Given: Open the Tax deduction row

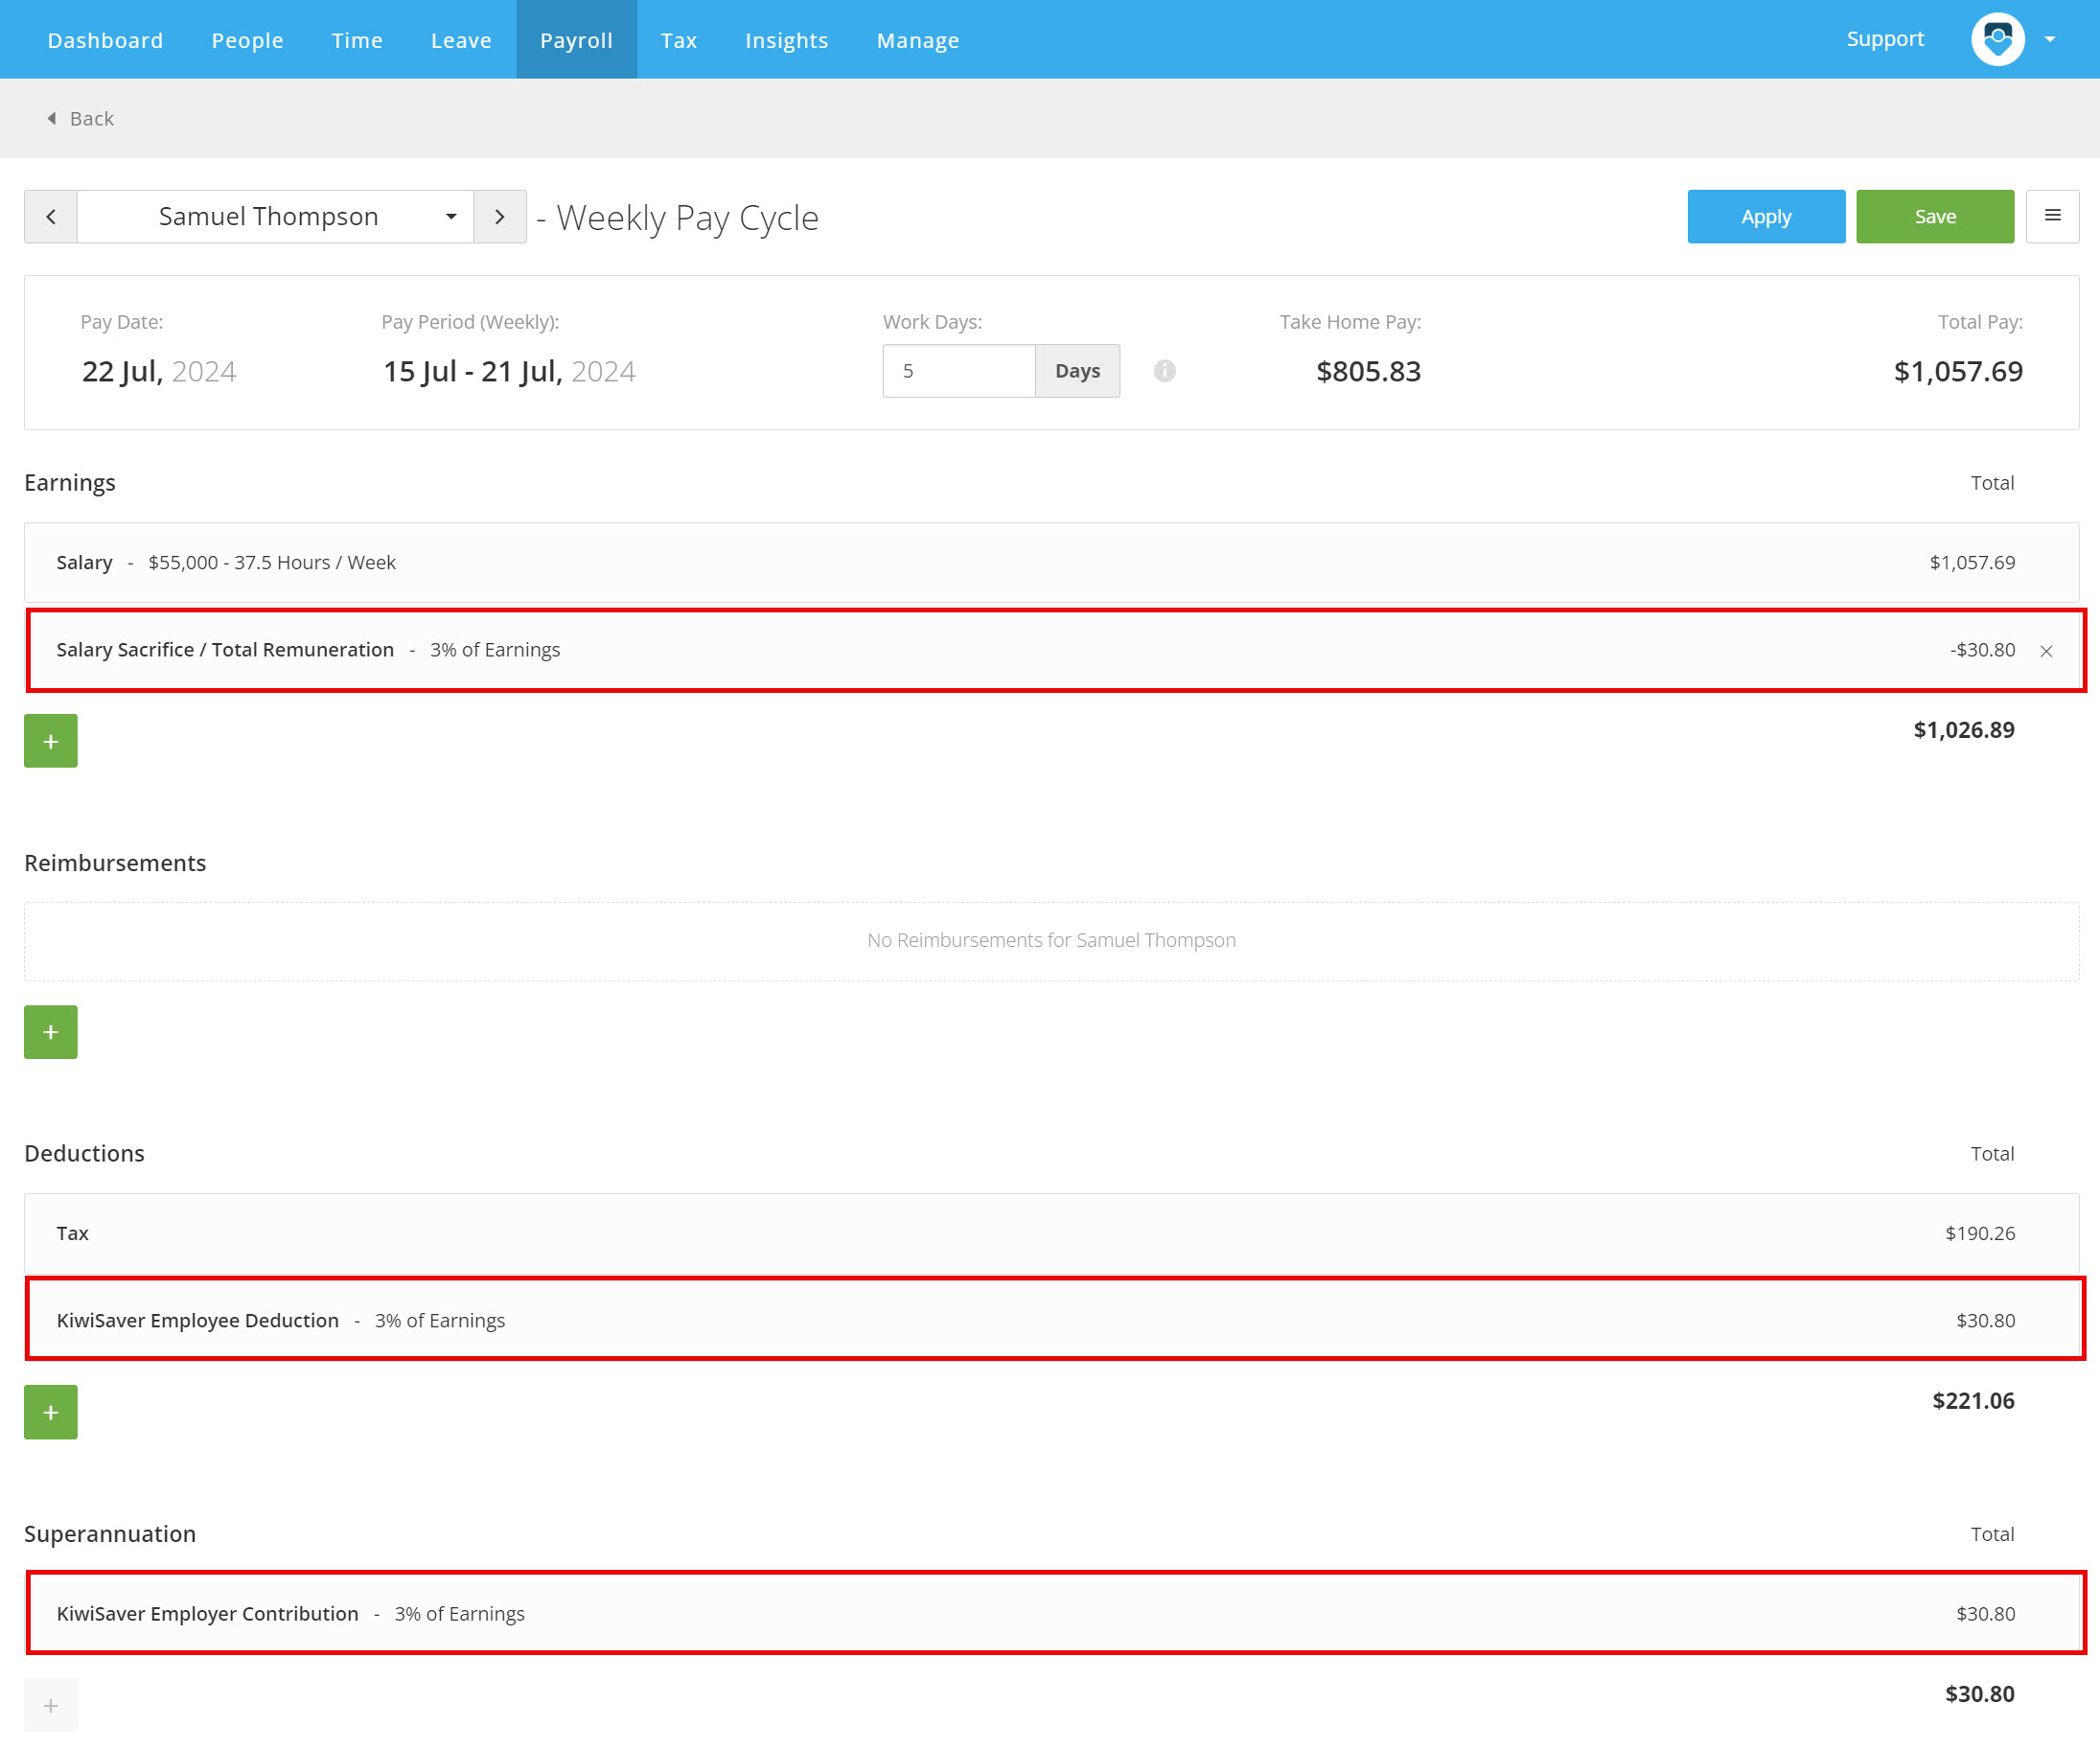Looking at the screenshot, I should 1051,1233.
